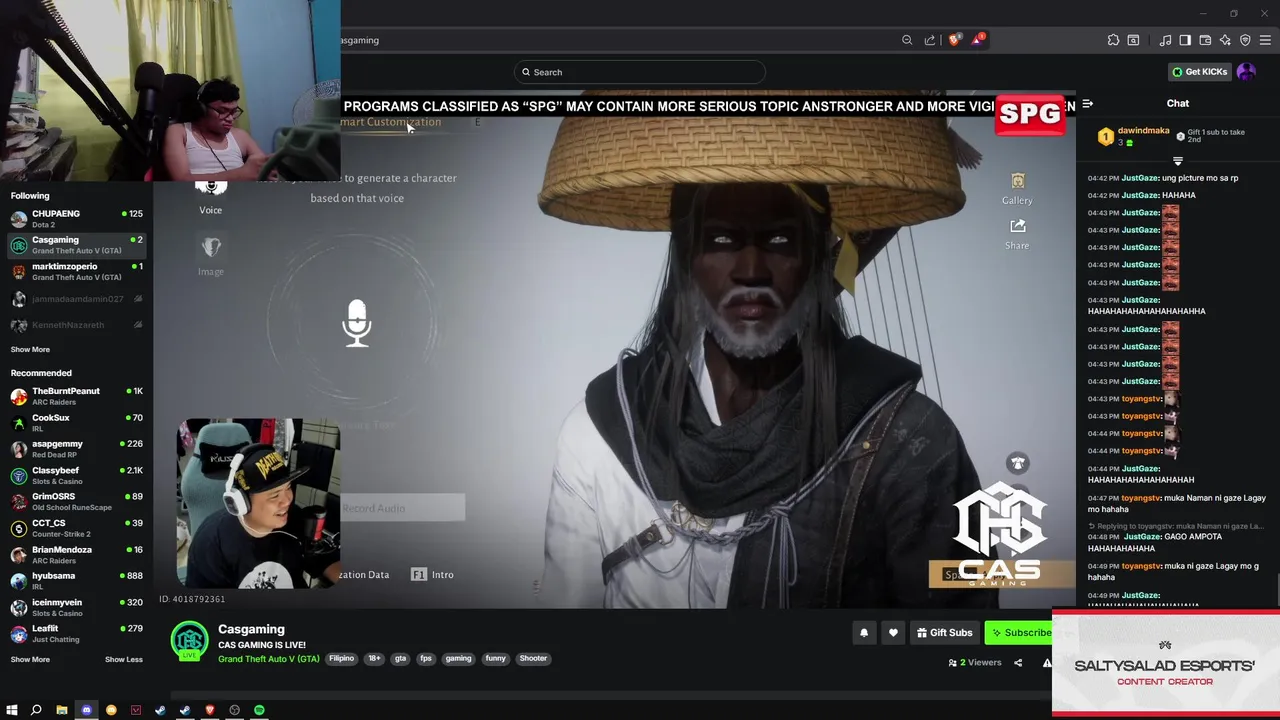Viewport: 1280px width, 720px height.
Task: Open GrimOSRS recommended channel
Action: click(77, 501)
